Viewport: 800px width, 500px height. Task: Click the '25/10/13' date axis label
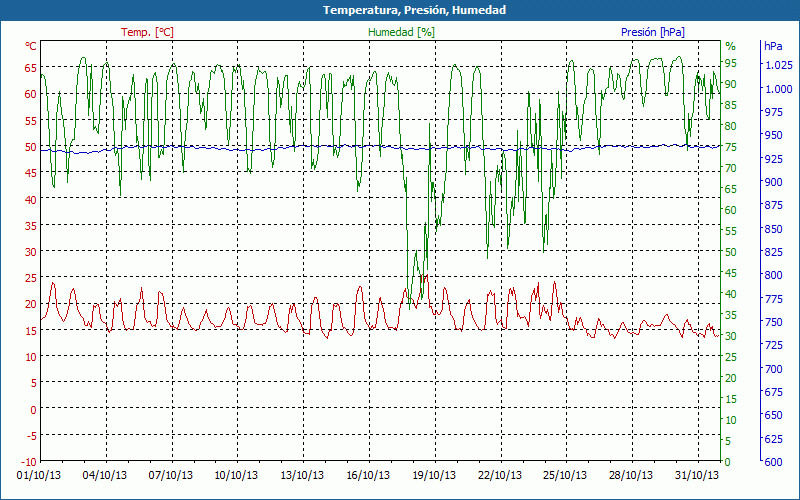click(565, 475)
